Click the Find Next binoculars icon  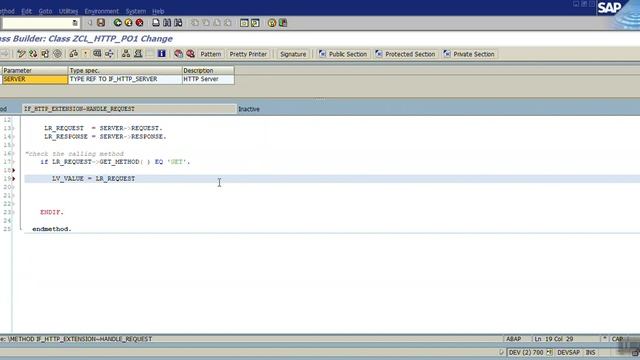178,23
